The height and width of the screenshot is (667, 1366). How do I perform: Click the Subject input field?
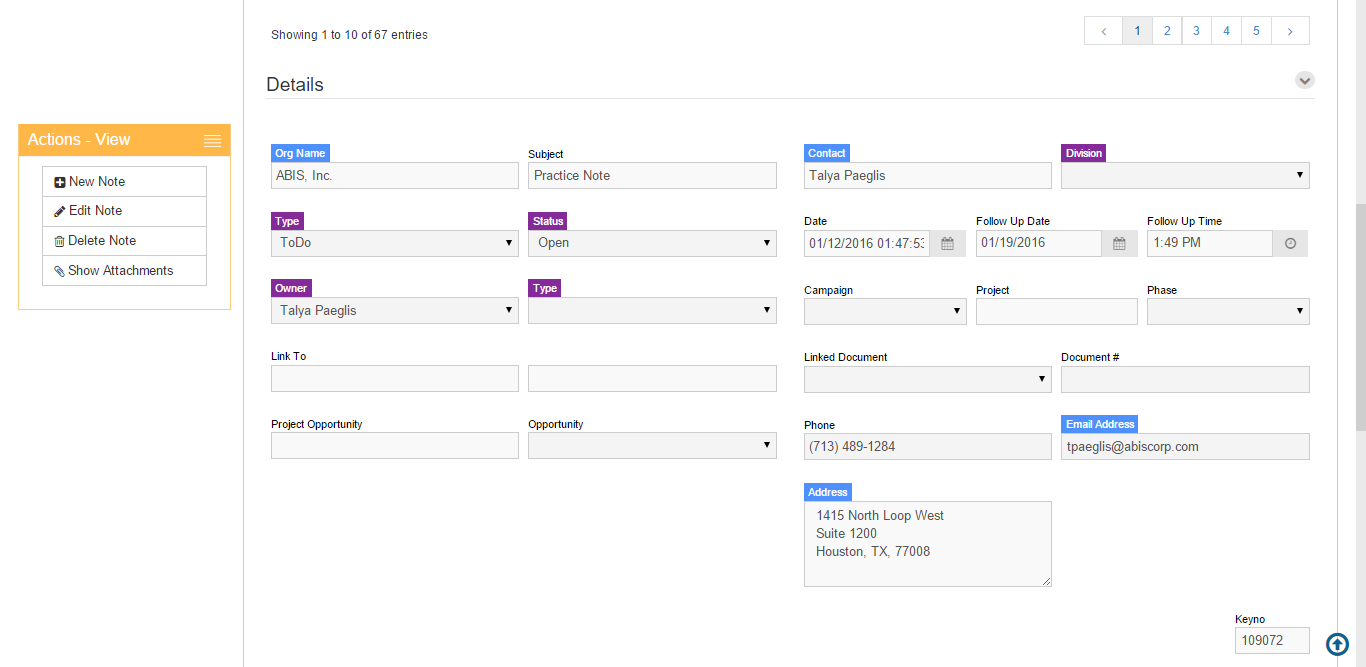(652, 176)
